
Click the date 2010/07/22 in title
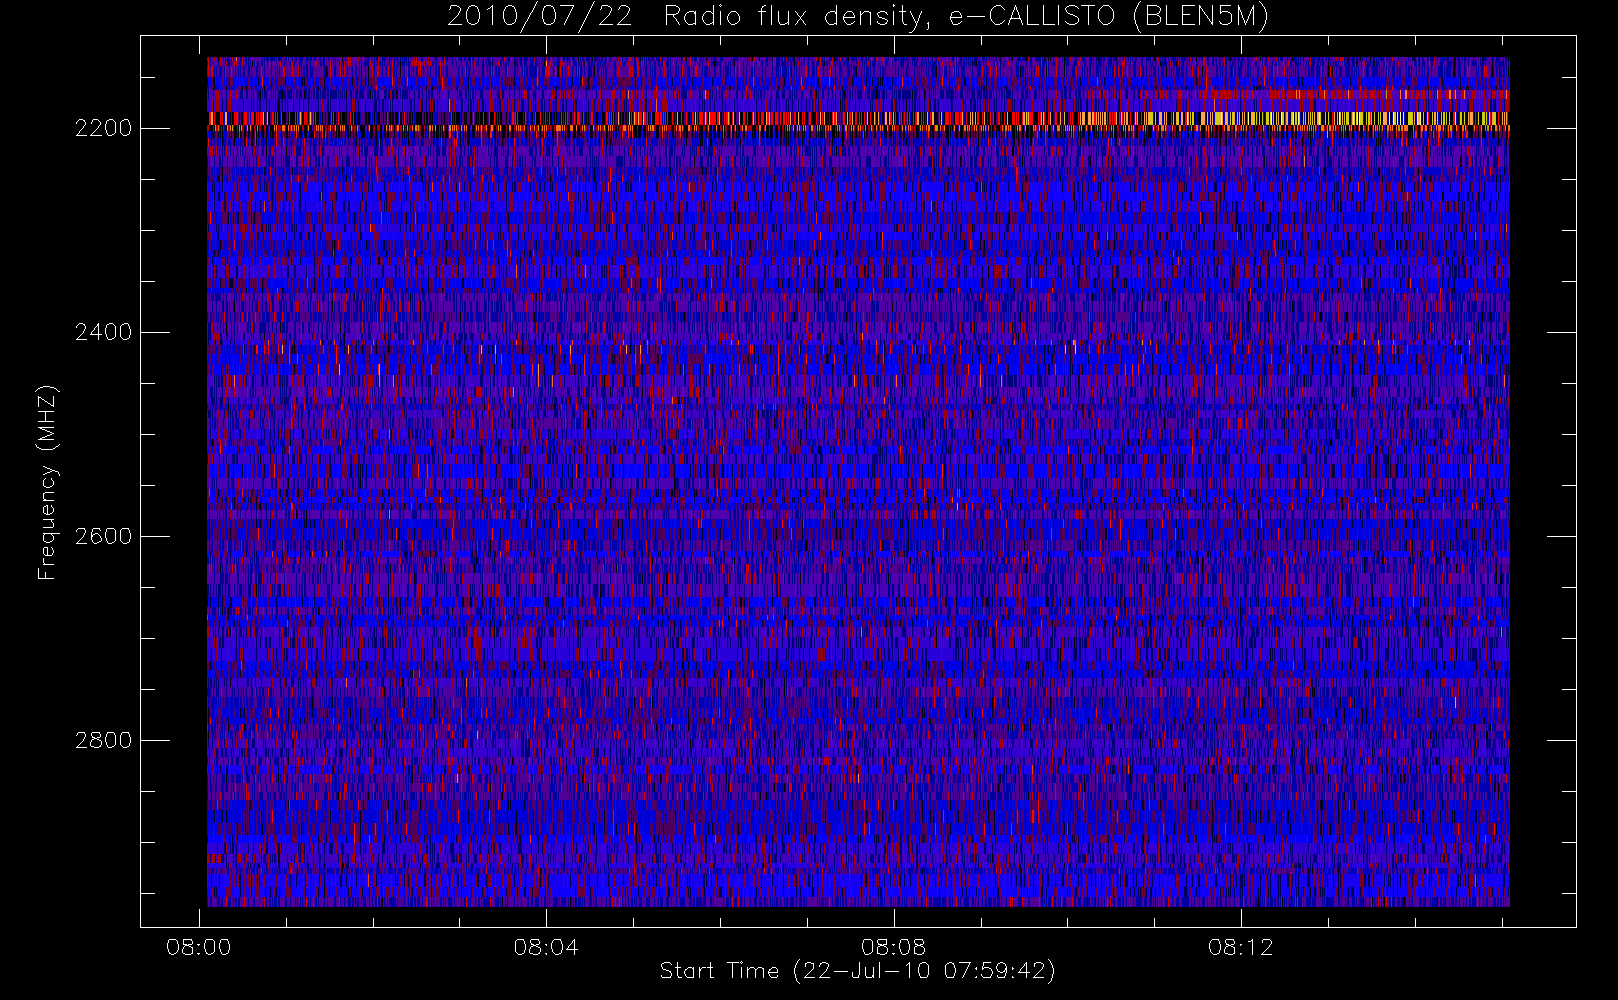pyautogui.click(x=539, y=17)
